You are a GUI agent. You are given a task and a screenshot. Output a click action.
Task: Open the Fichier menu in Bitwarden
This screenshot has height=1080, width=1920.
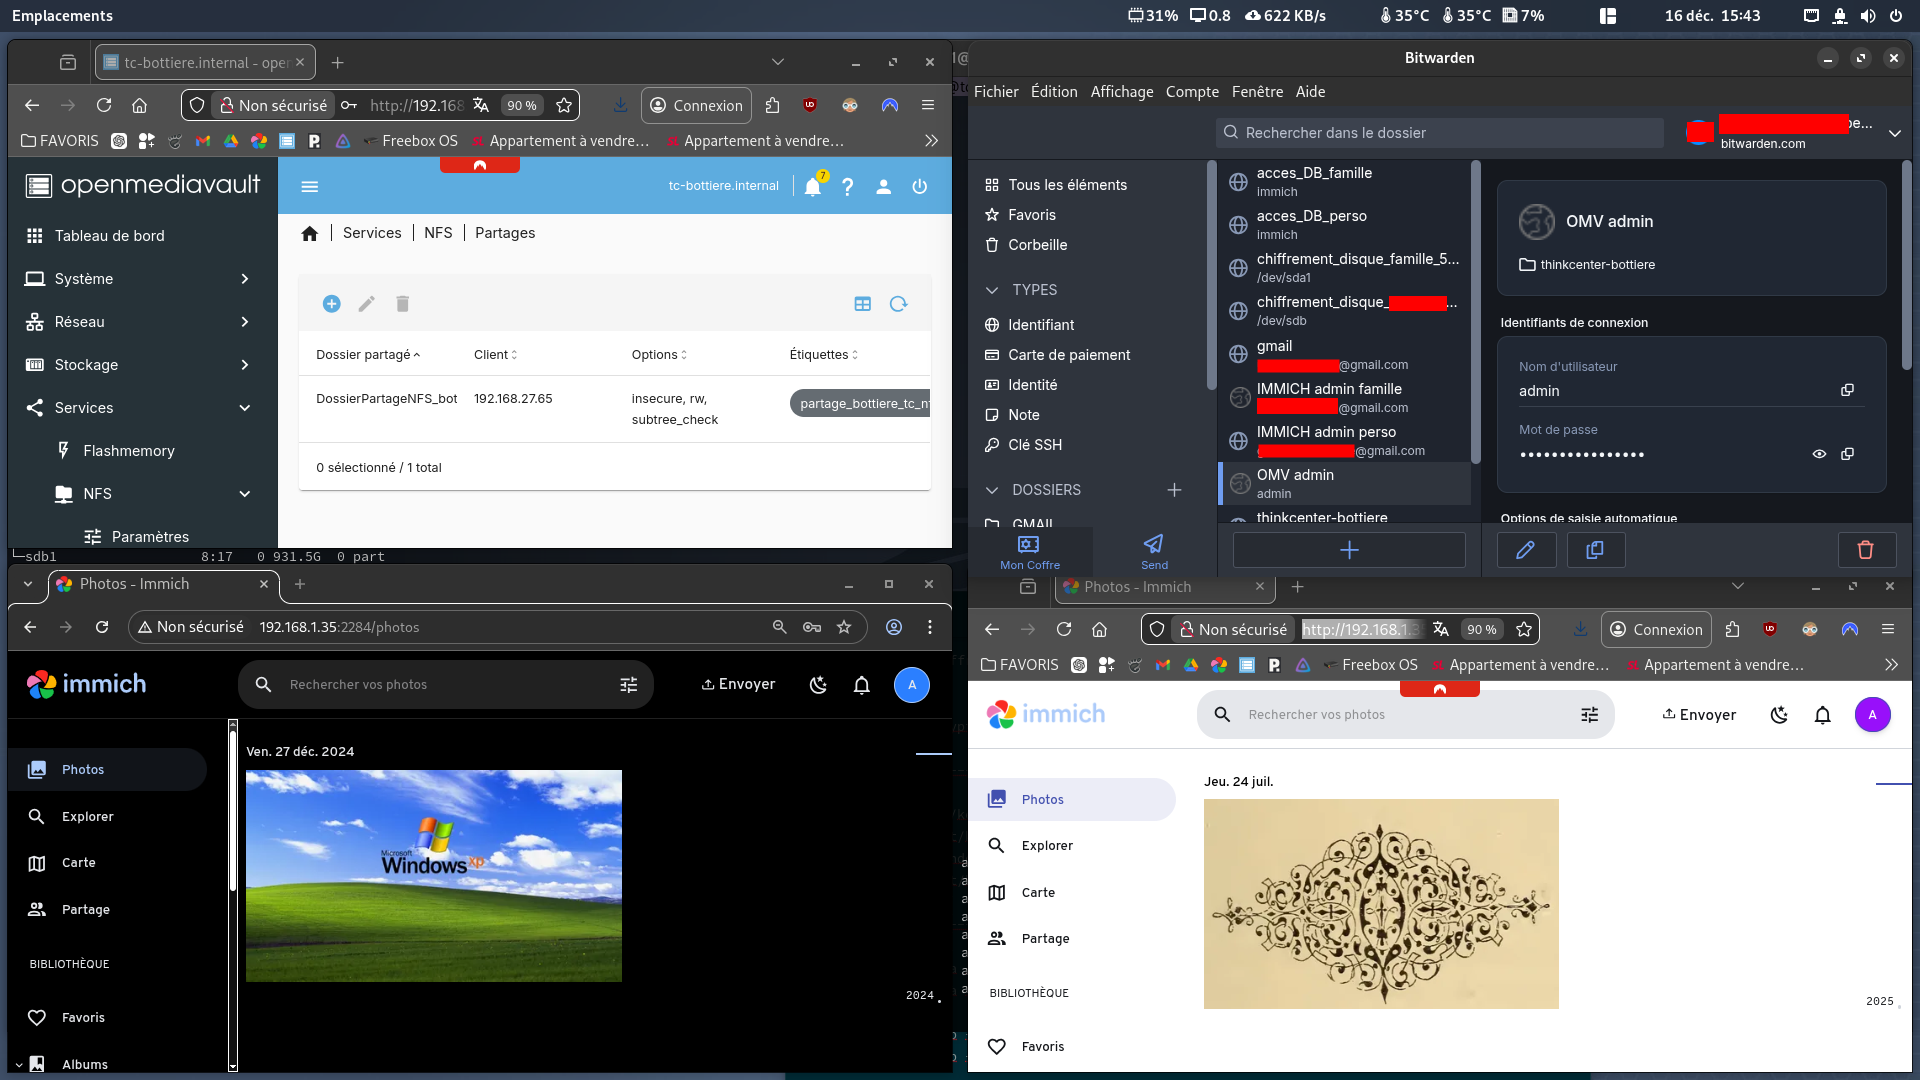point(996,92)
